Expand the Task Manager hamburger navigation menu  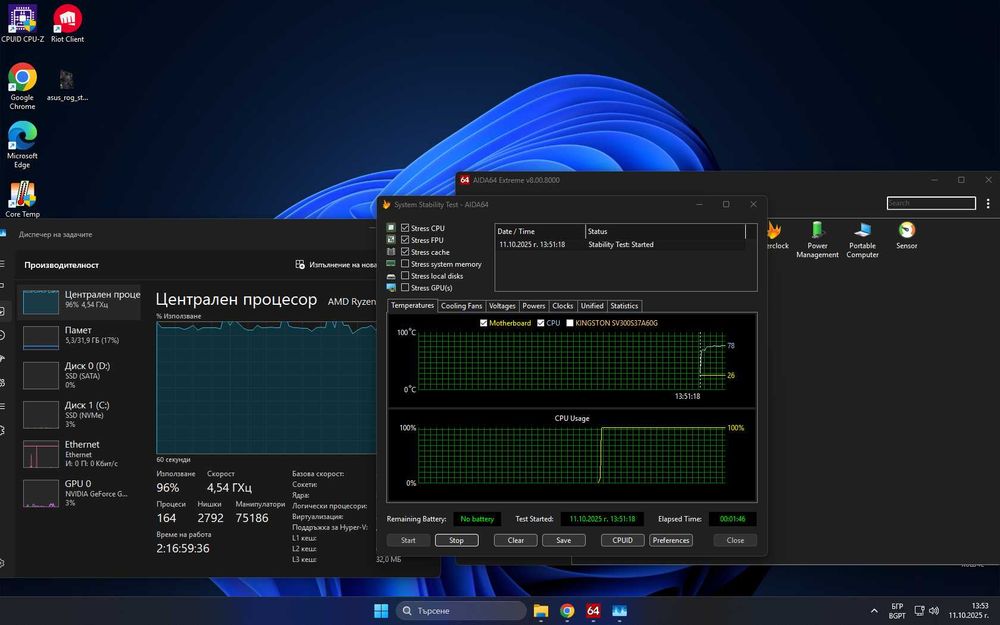(x=4, y=264)
